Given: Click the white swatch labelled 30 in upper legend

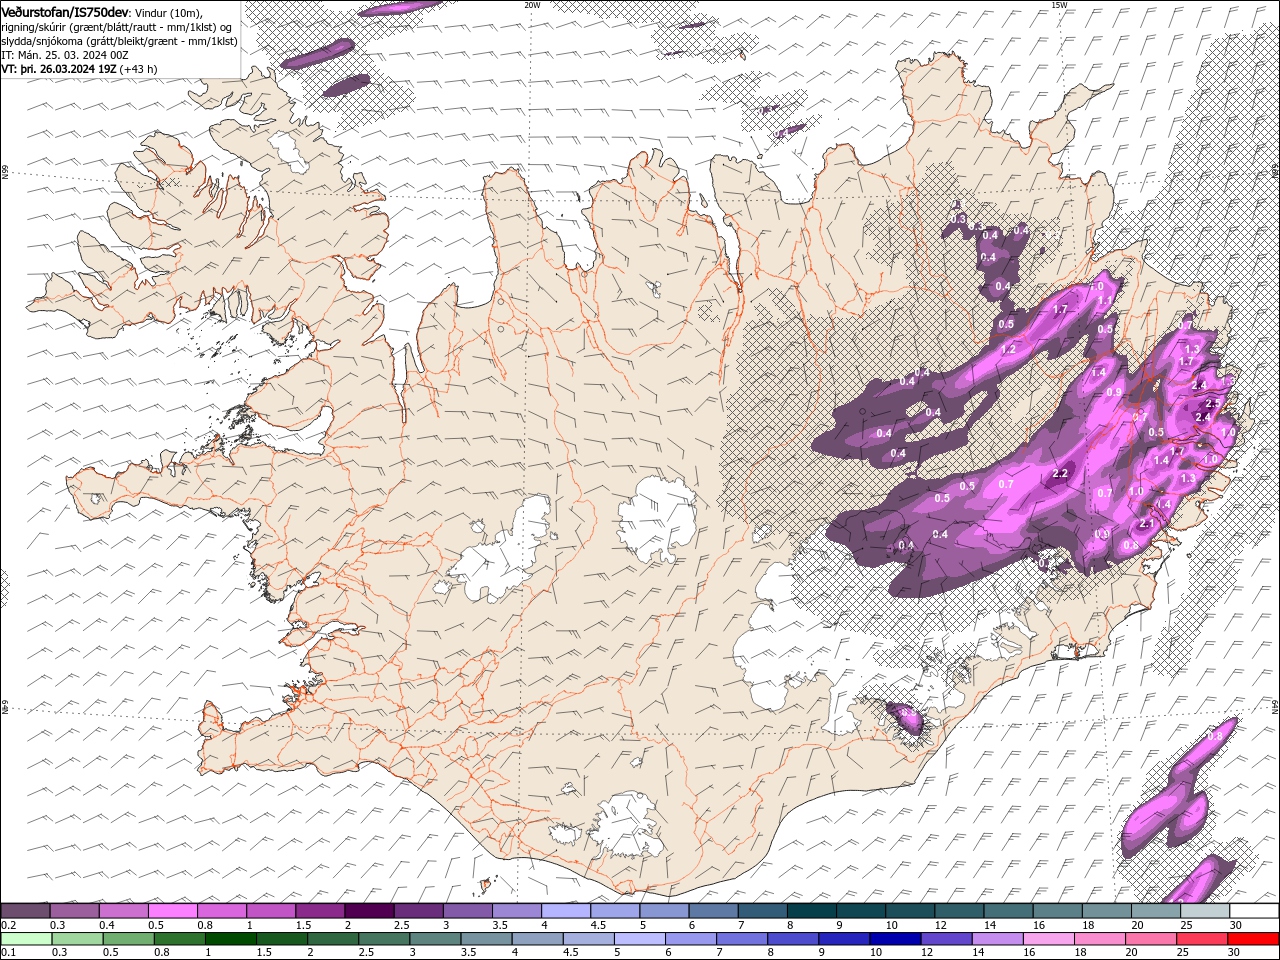Looking at the screenshot, I should click(x=1254, y=911).
